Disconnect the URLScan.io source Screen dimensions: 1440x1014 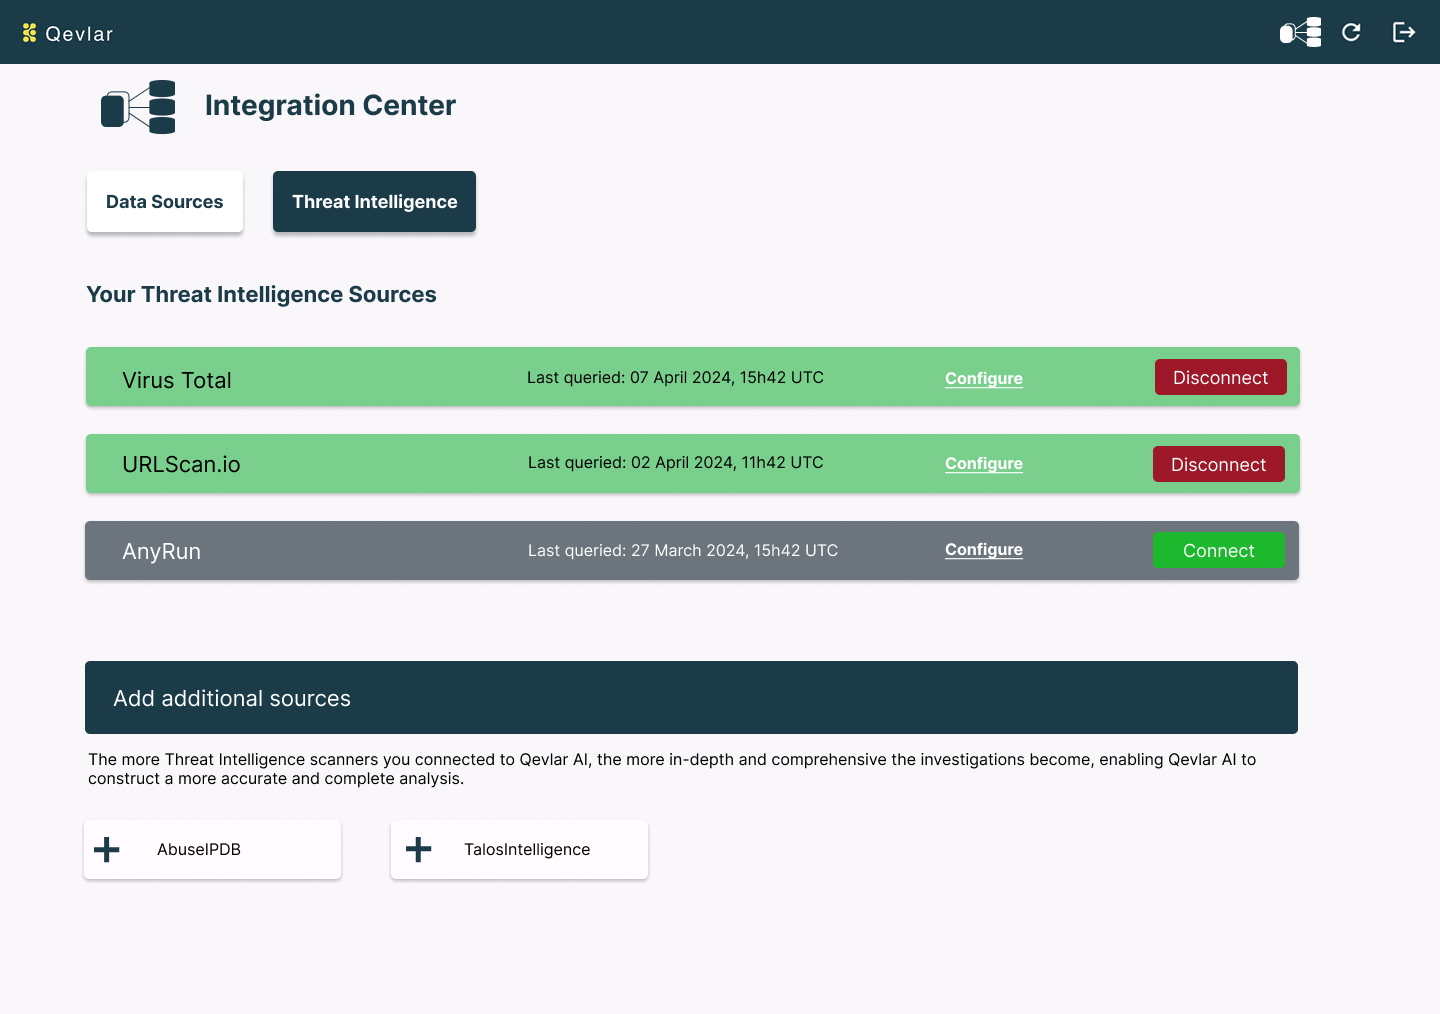1219,464
